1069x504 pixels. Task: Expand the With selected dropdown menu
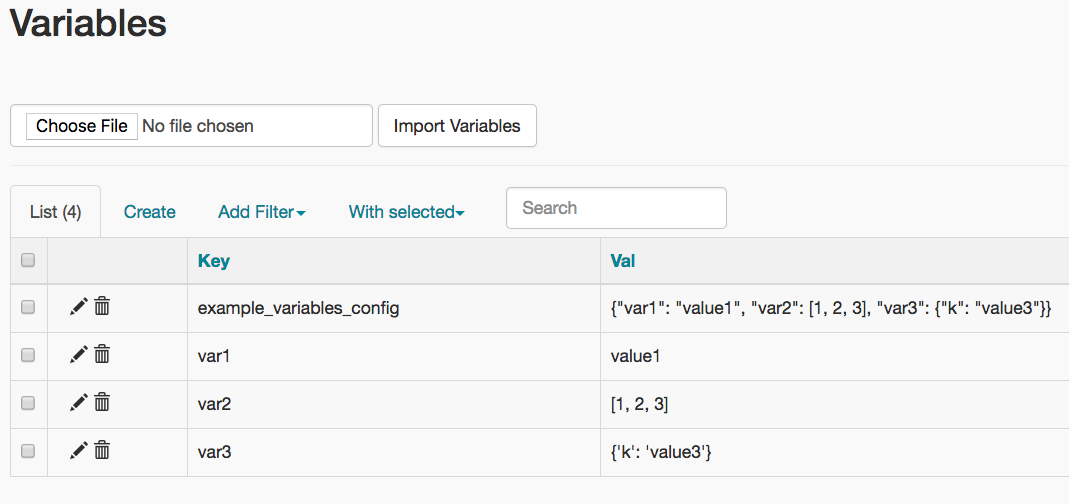click(x=406, y=212)
